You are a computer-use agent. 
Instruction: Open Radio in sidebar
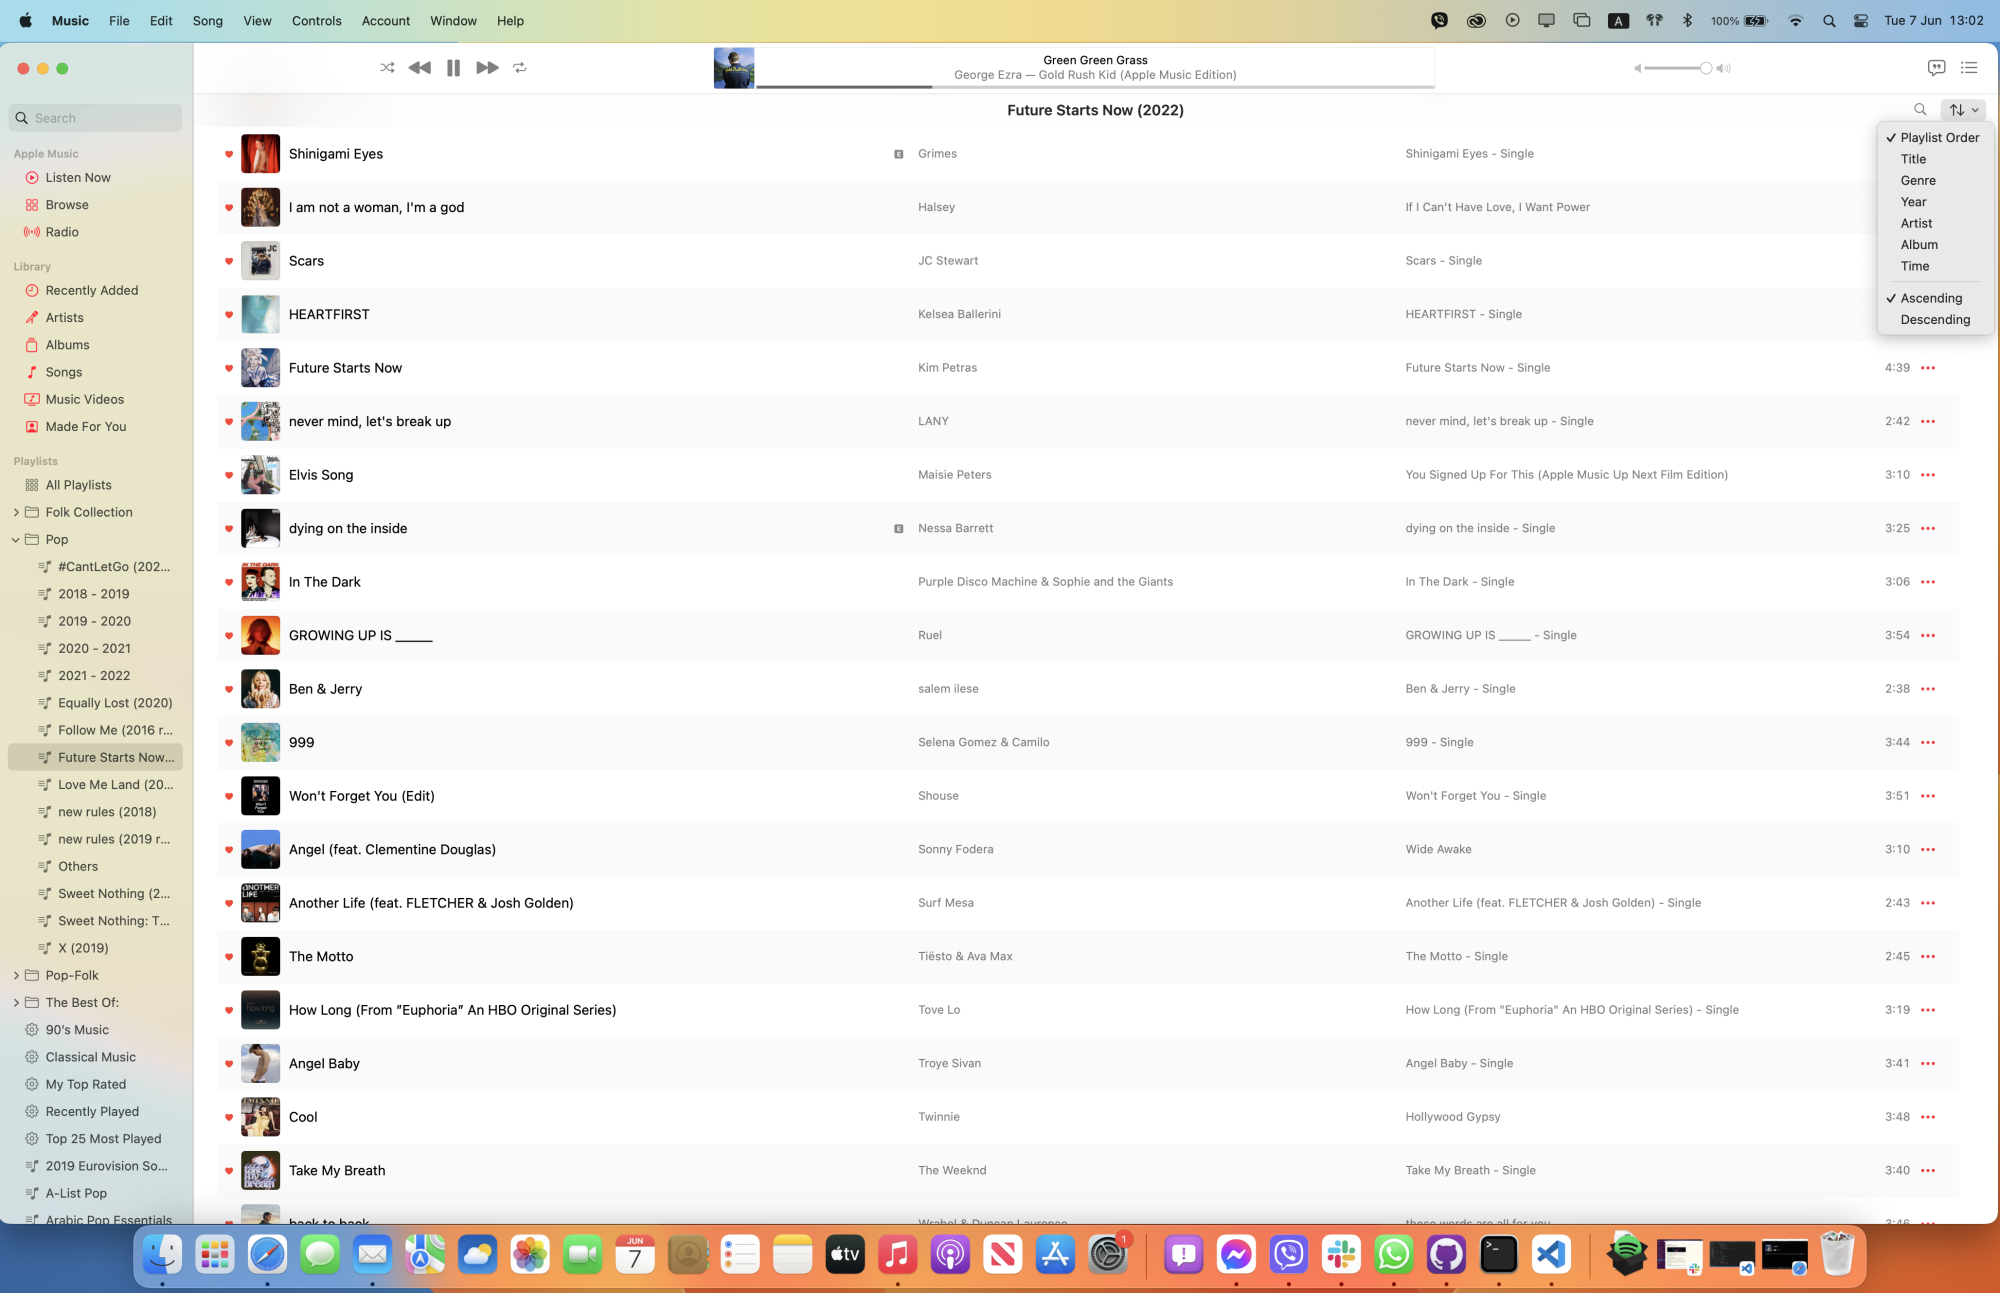(x=62, y=232)
